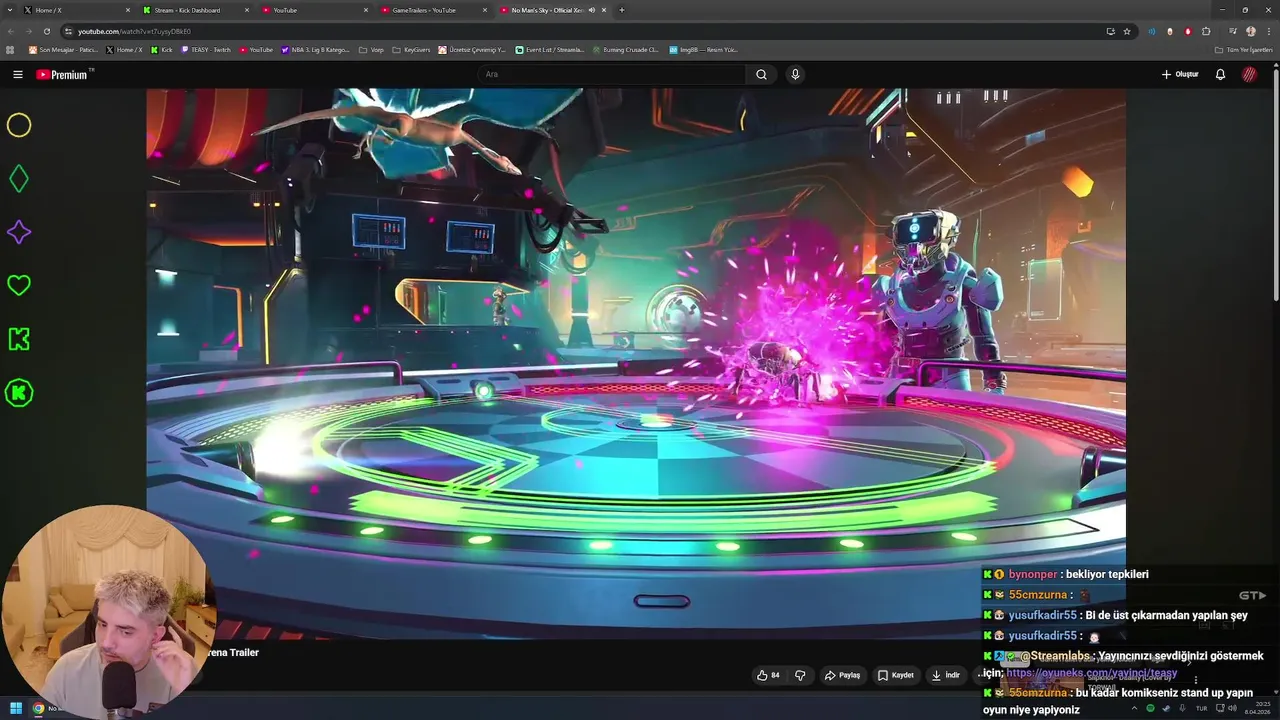Screen dimensions: 1280x720
Task: Open the taskbar clock showing 20:25
Action: (x=1257, y=708)
